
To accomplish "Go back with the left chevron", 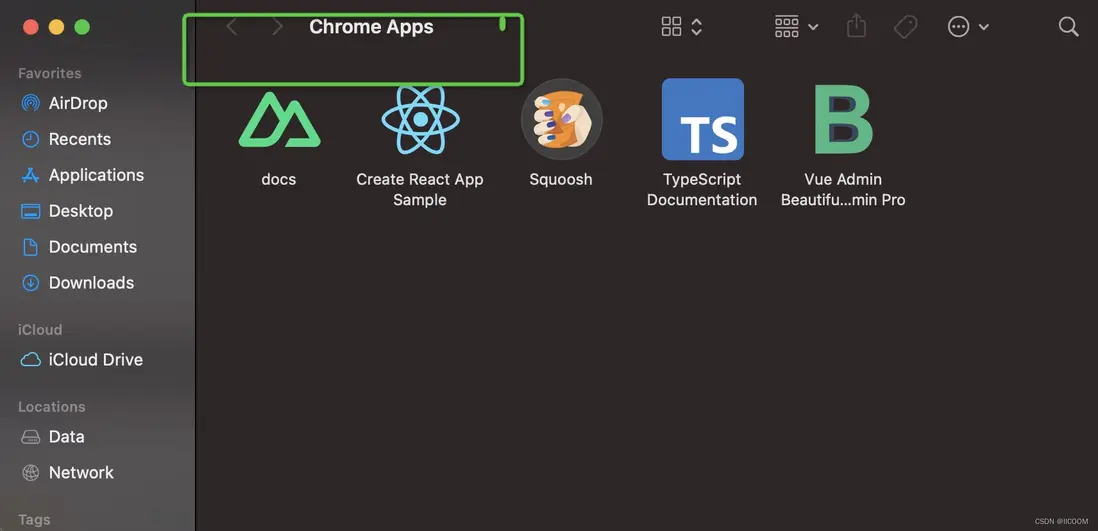I will (x=232, y=27).
